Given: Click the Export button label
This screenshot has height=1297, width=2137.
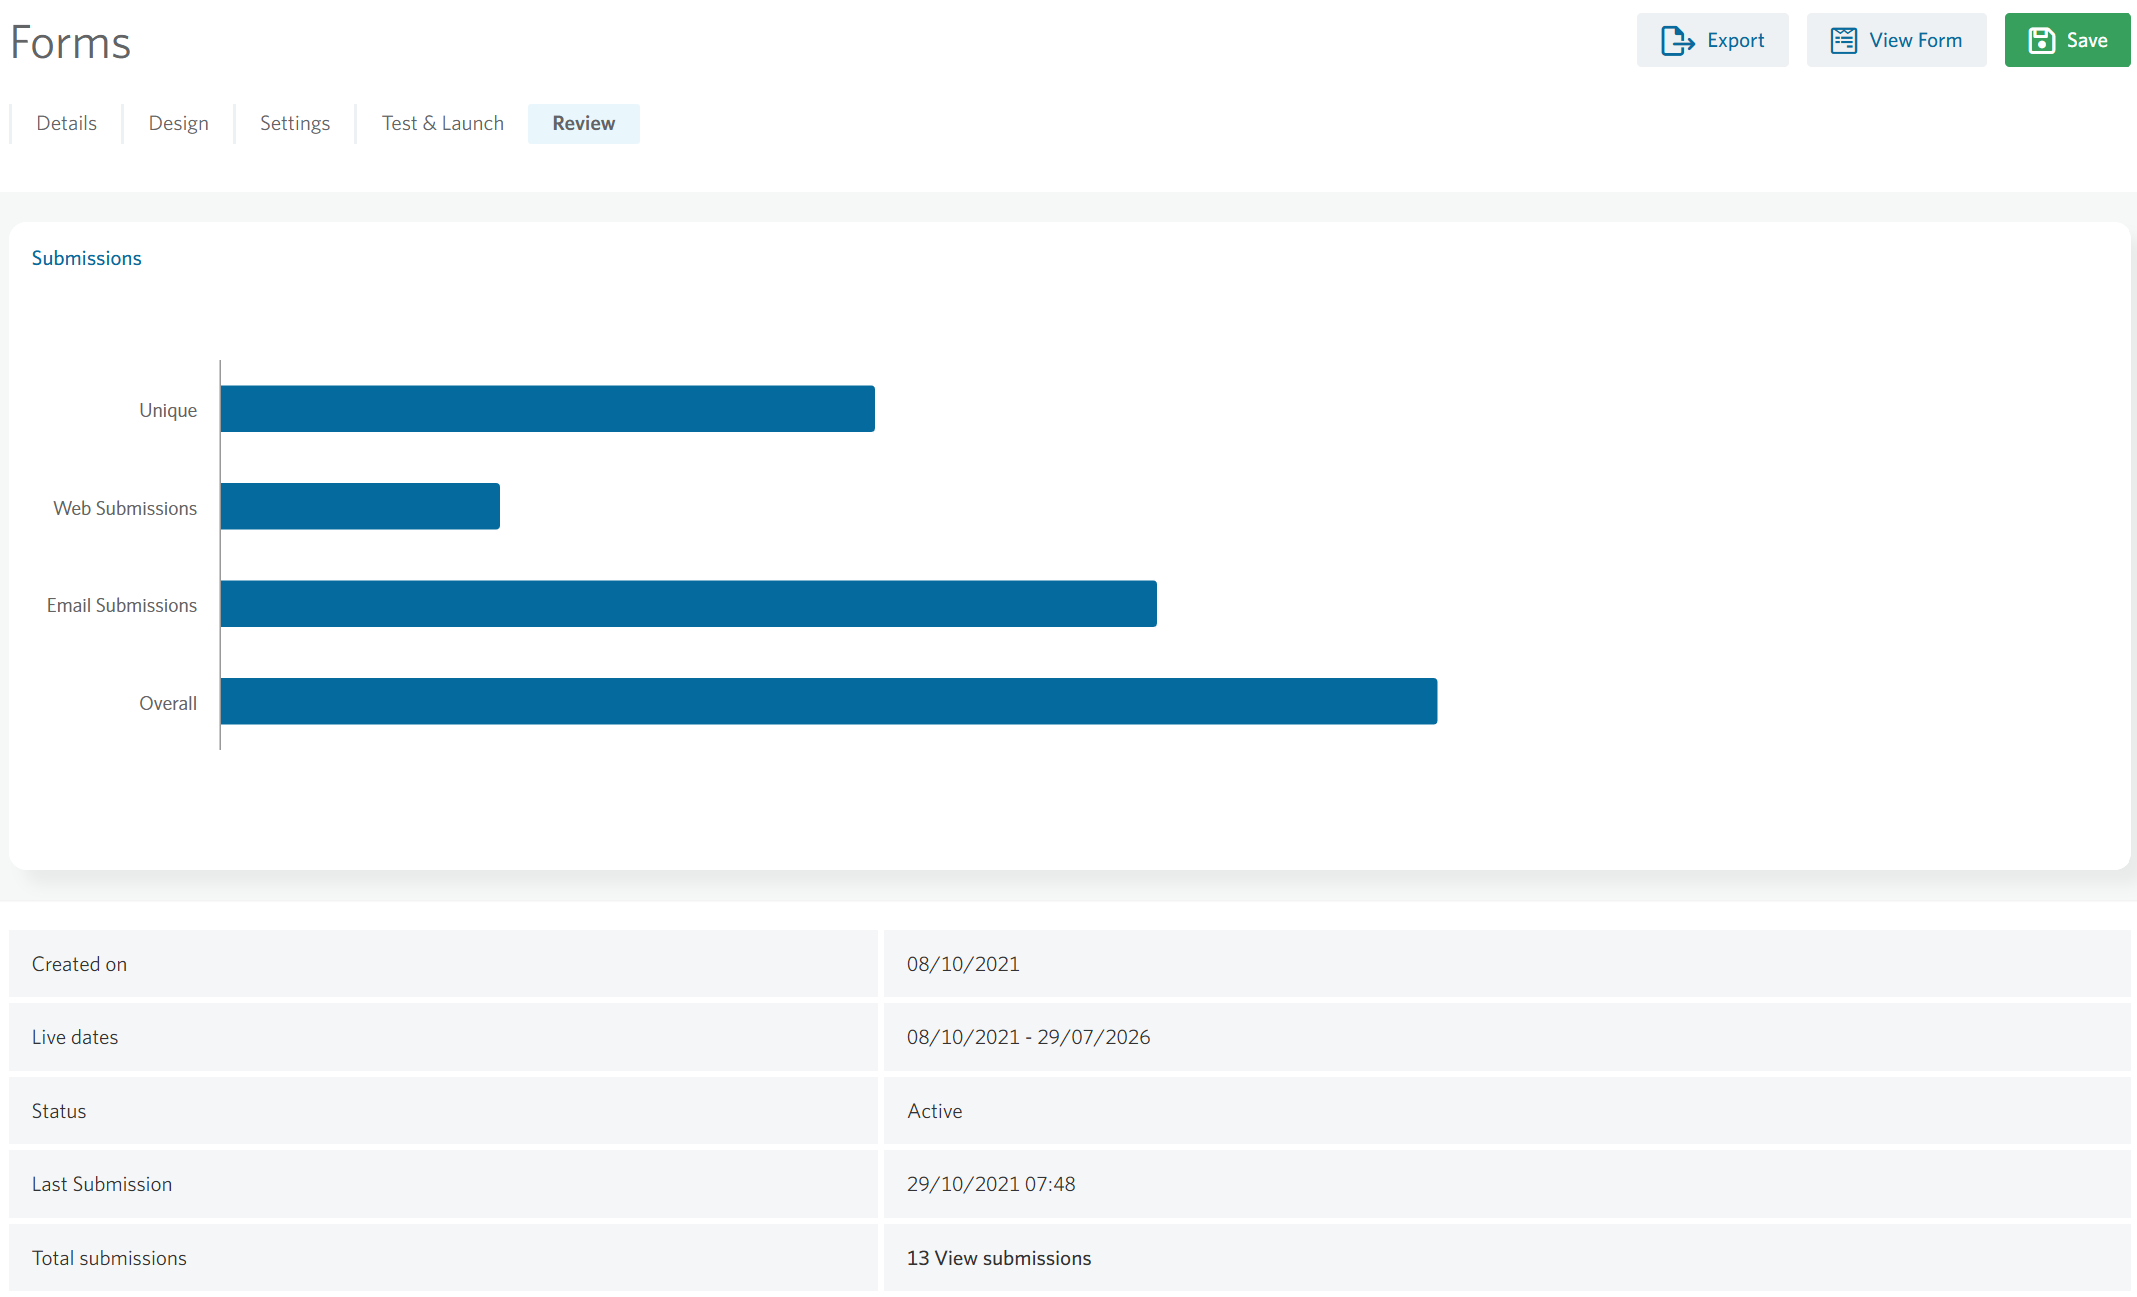Looking at the screenshot, I should 1736,40.
